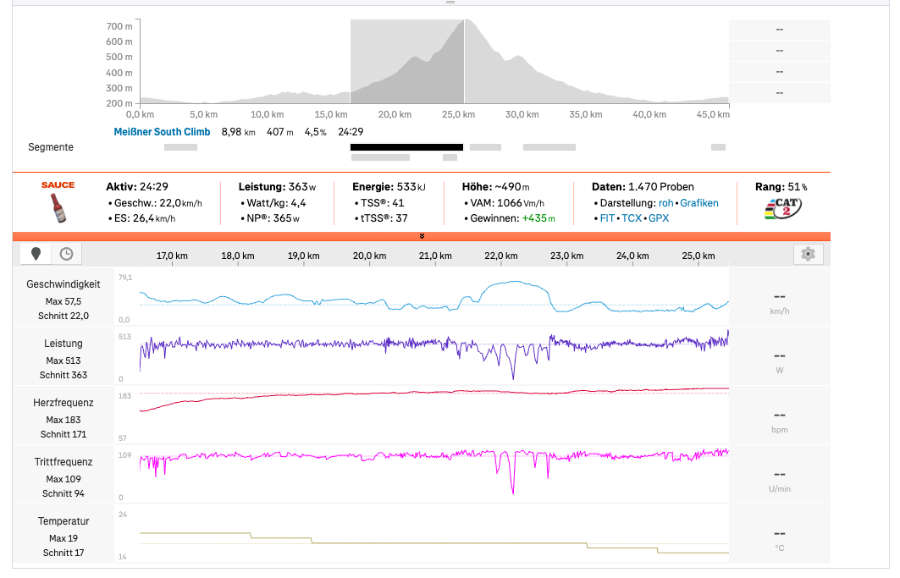
Task: Select the first gray segment bar on left
Action: coord(180,147)
